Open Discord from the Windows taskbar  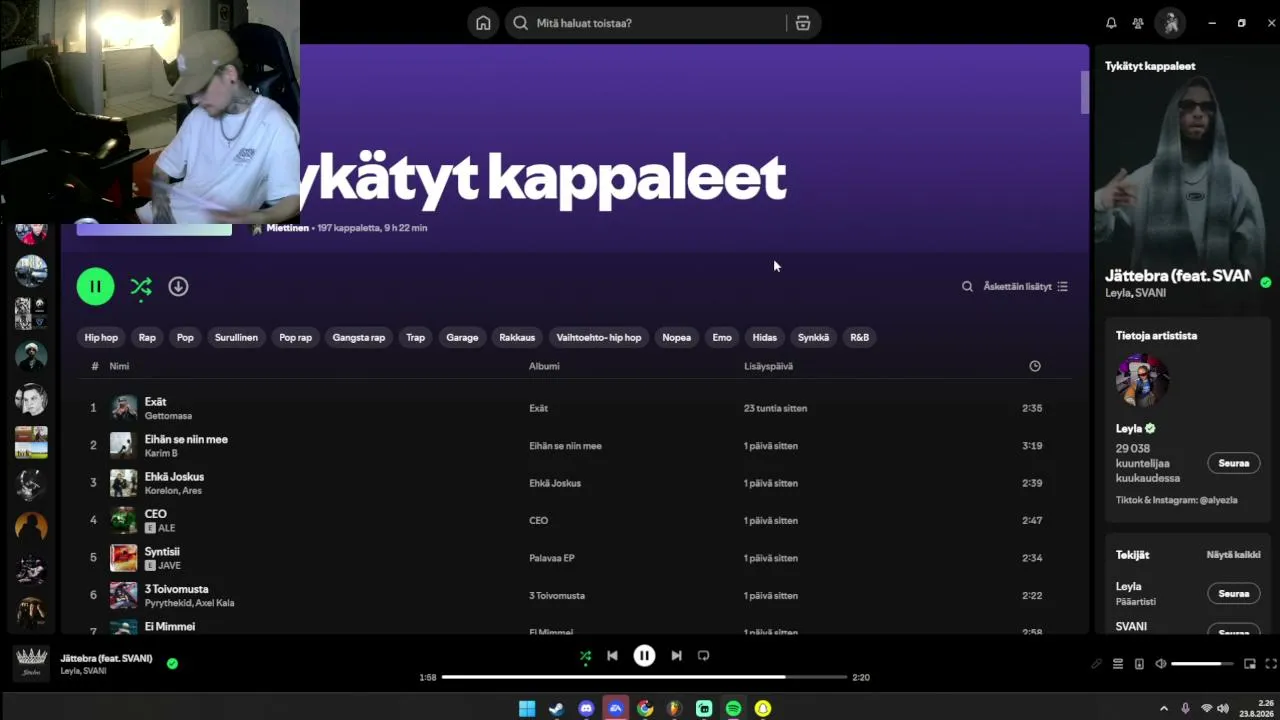tap(586, 708)
